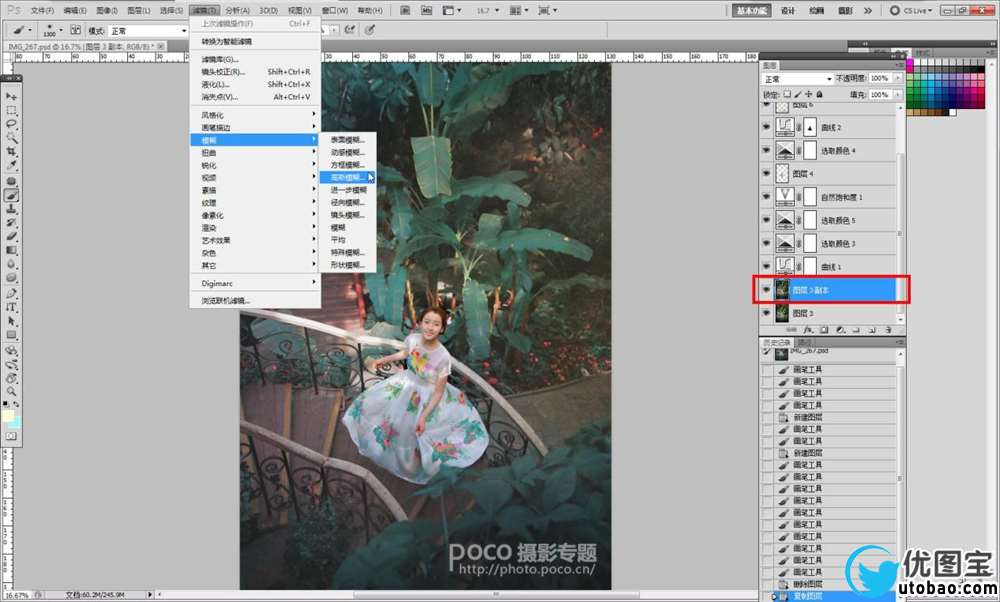The image size is (1000, 602).
Task: Hide the 曲线 2 layer
Action: coord(766,128)
